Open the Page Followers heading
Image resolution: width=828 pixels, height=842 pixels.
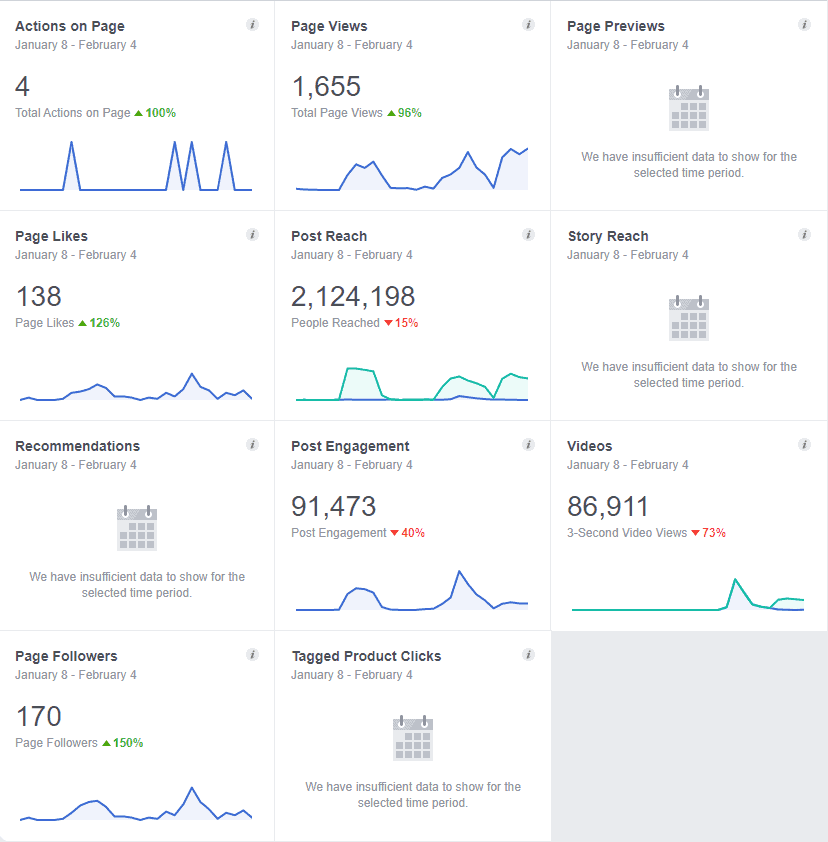(66, 656)
